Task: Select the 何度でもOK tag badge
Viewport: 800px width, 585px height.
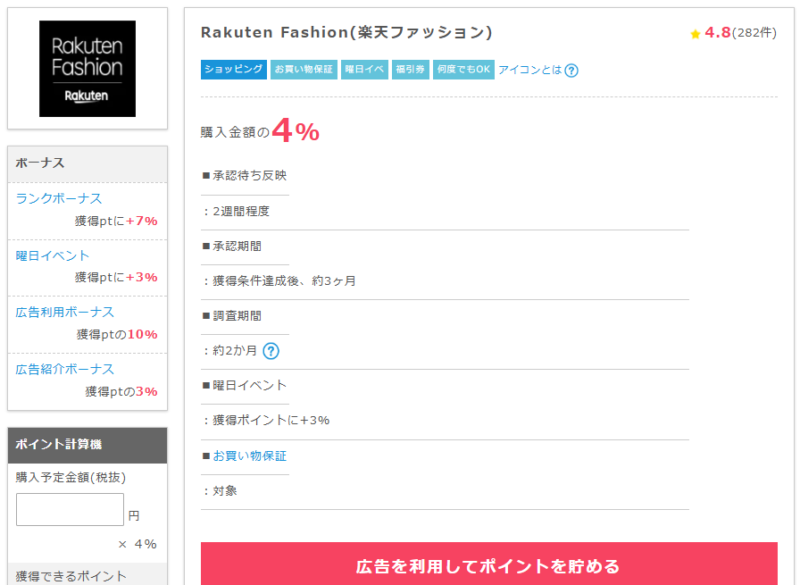Action: pos(464,69)
